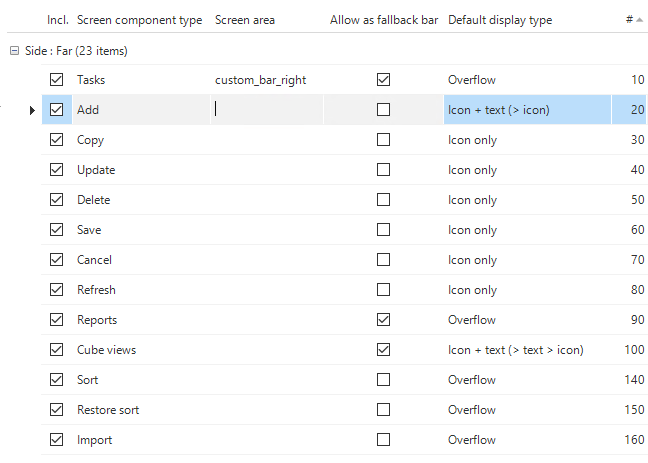This screenshot has width=648, height=463.
Task: Enable fallback bar for the Copy row
Action: pos(384,140)
